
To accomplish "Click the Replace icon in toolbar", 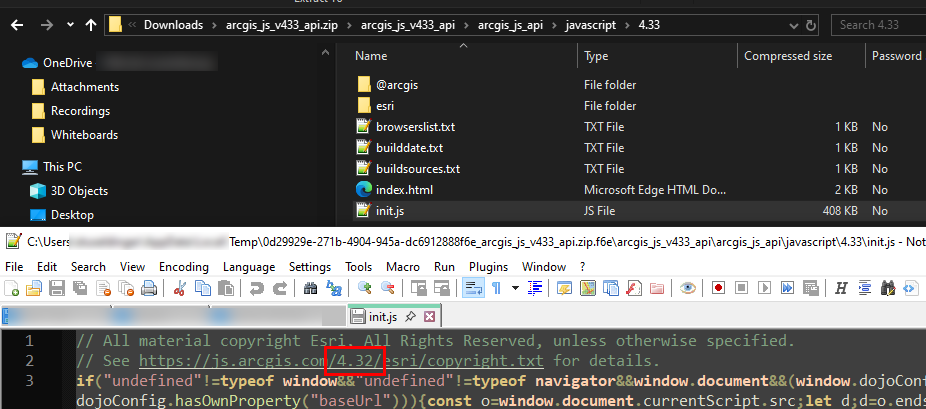I will tap(334, 288).
